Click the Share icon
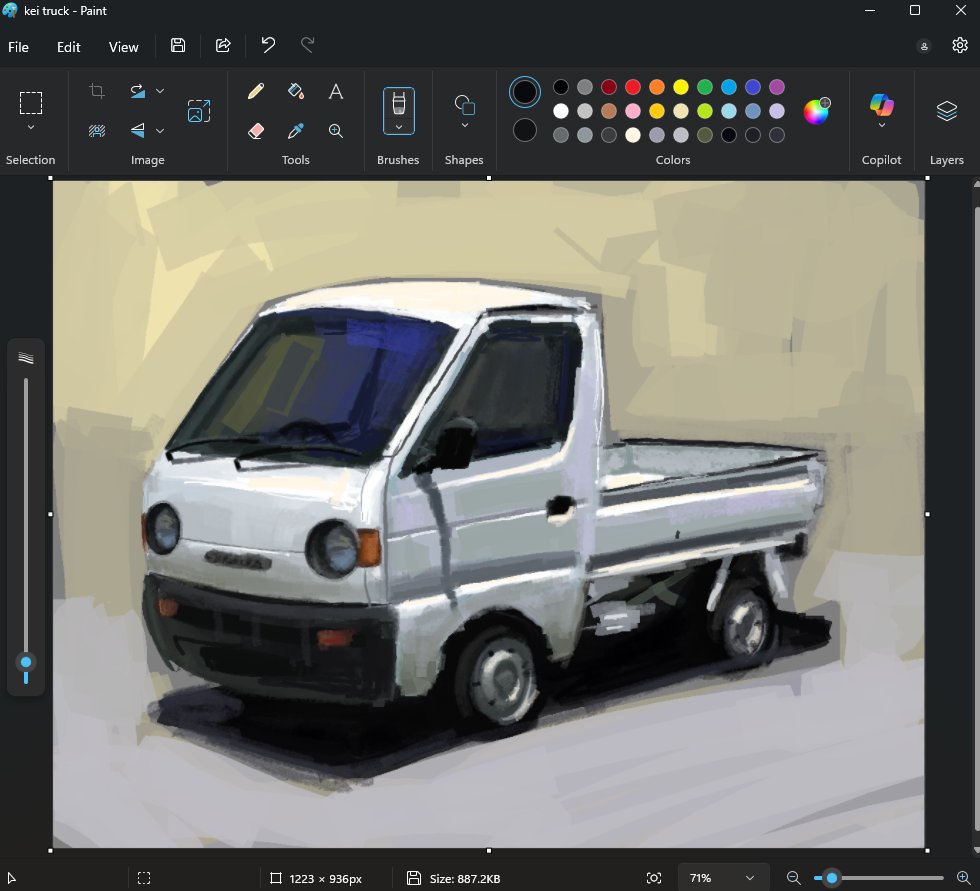The width and height of the screenshot is (980, 891). click(x=223, y=46)
